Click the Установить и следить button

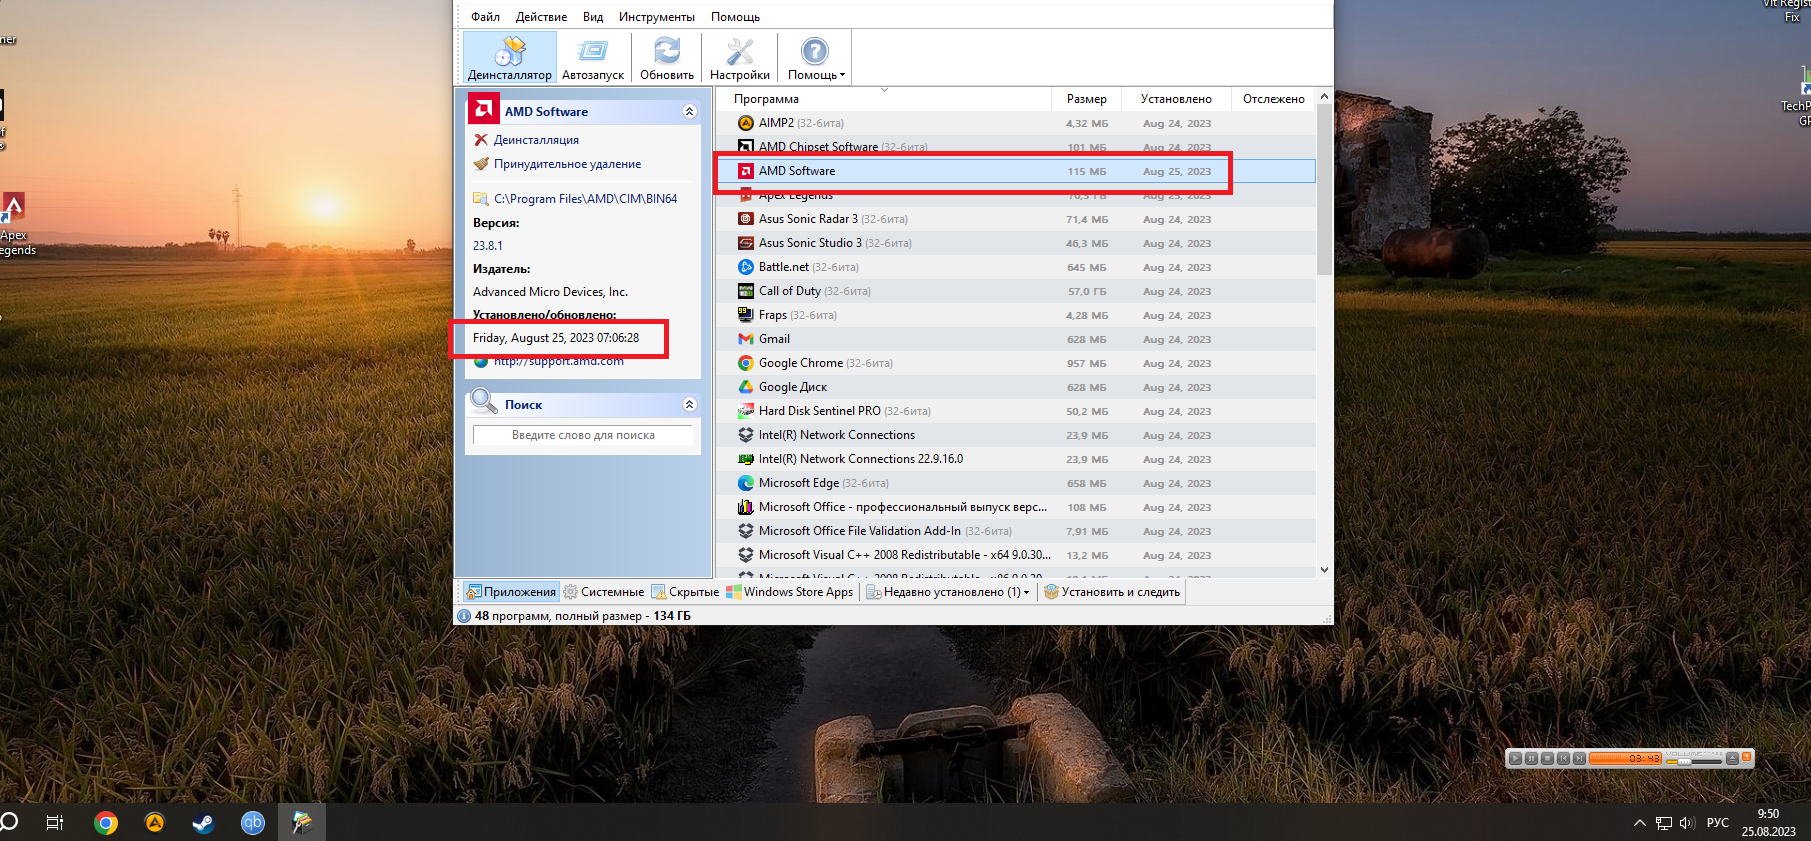click(x=1112, y=592)
